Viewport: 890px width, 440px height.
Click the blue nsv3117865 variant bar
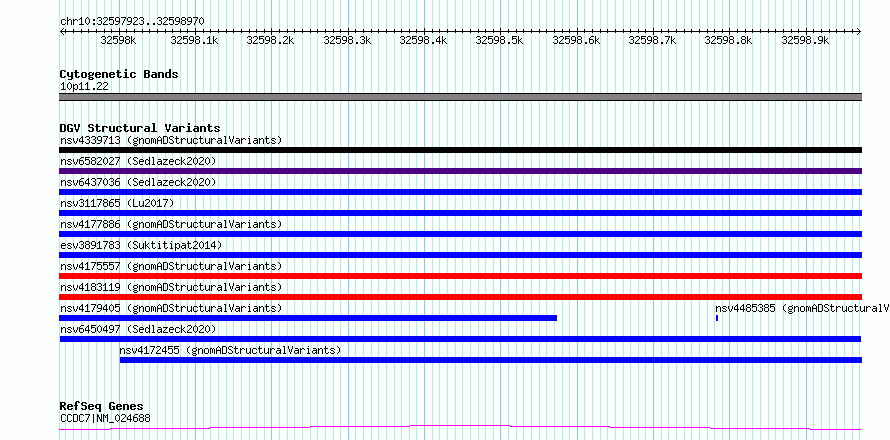[461, 213]
